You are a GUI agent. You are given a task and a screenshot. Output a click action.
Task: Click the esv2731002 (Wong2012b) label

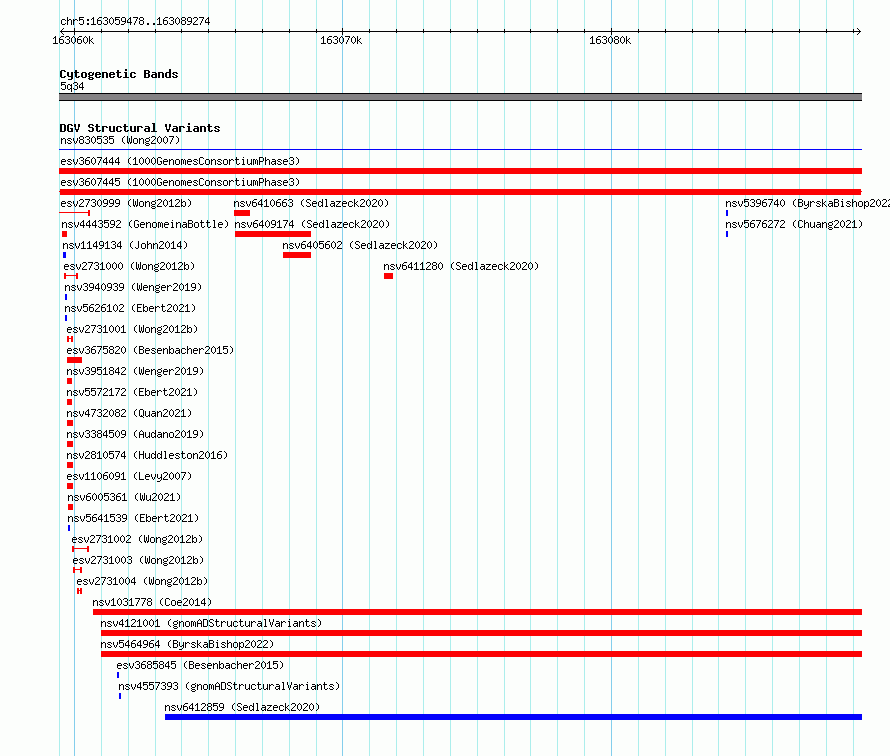[x=137, y=539]
